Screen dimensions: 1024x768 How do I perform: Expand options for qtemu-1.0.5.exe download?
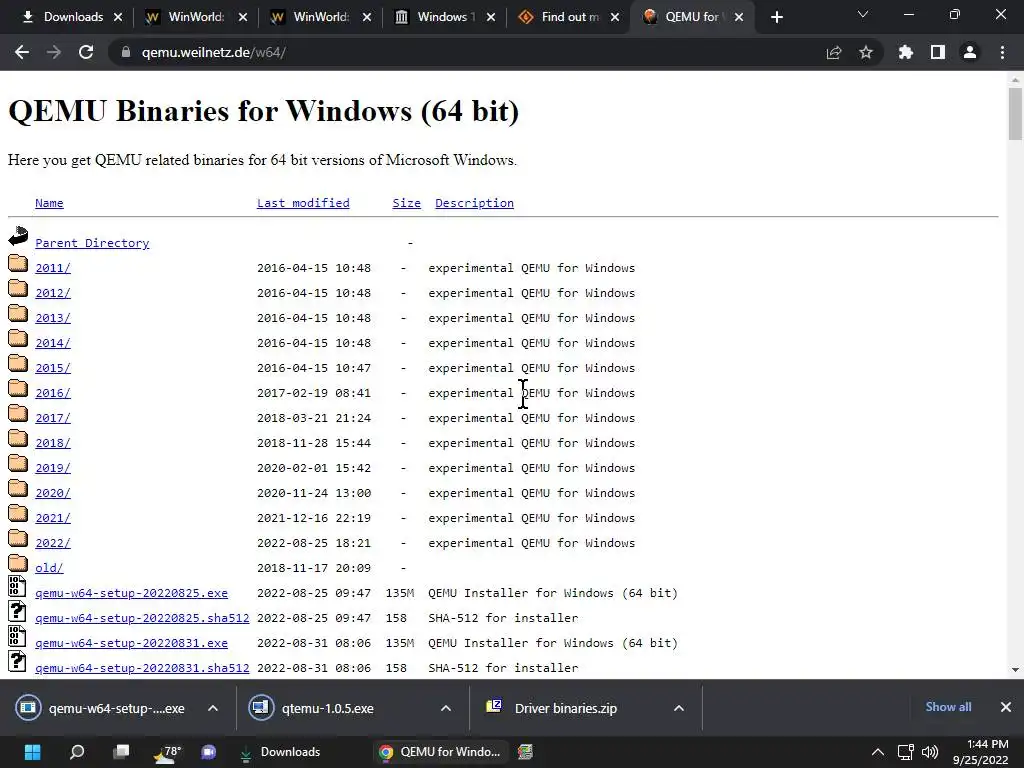(446, 708)
